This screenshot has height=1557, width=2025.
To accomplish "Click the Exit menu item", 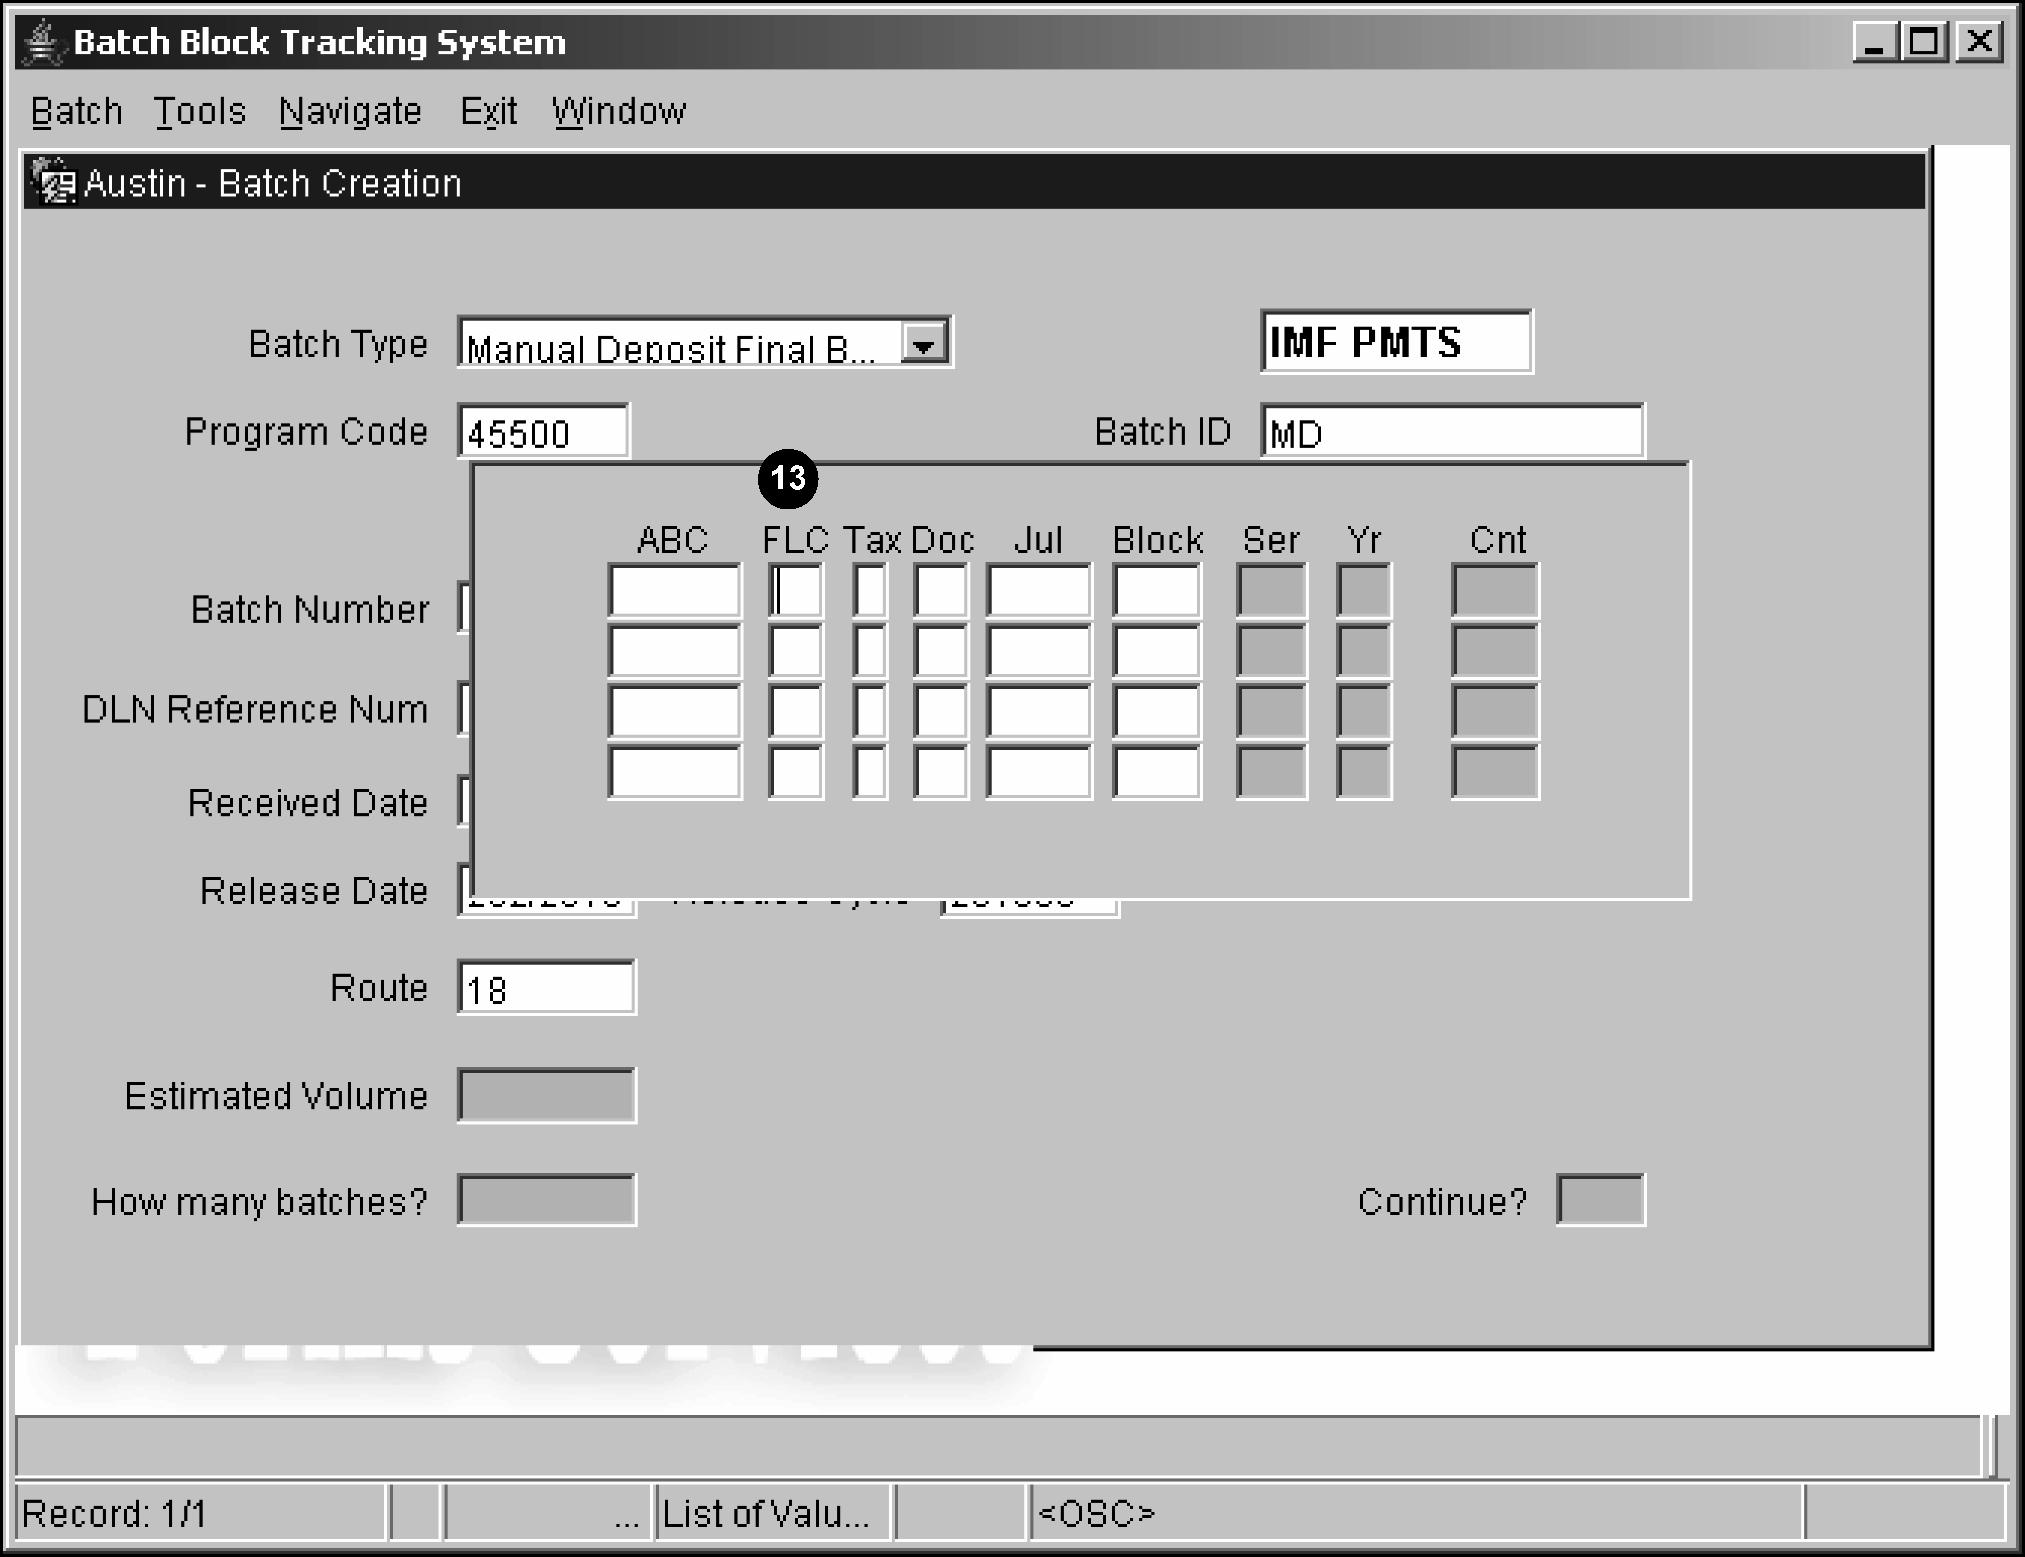I will point(488,111).
